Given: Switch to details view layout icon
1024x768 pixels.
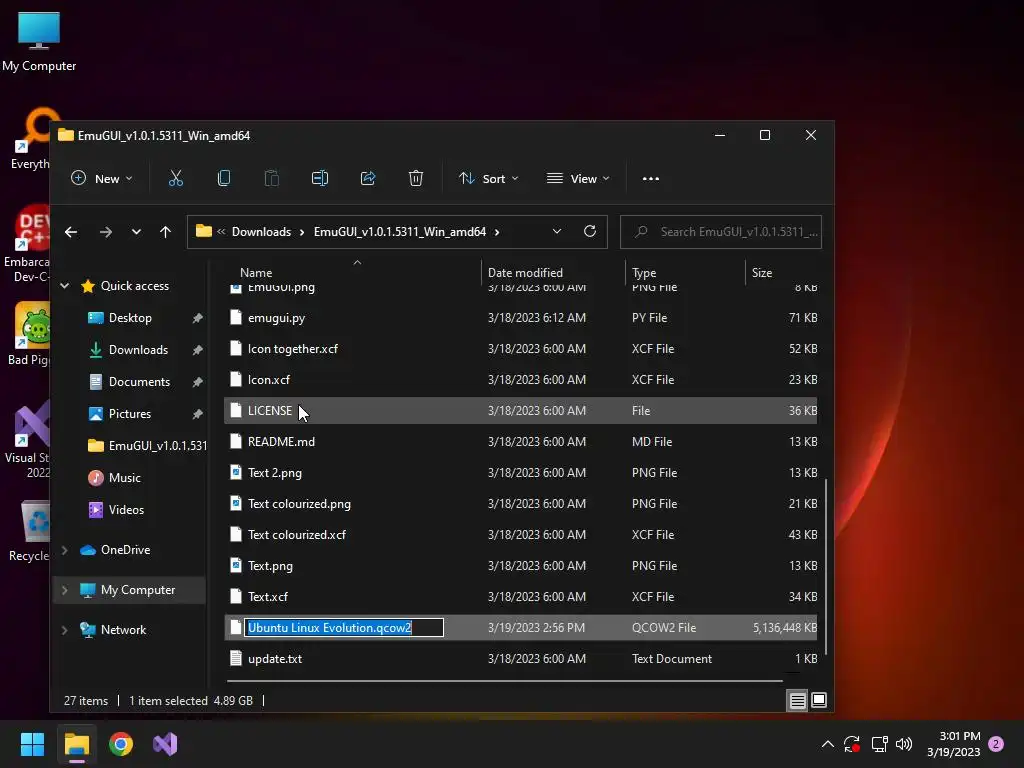Looking at the screenshot, I should point(797,701).
